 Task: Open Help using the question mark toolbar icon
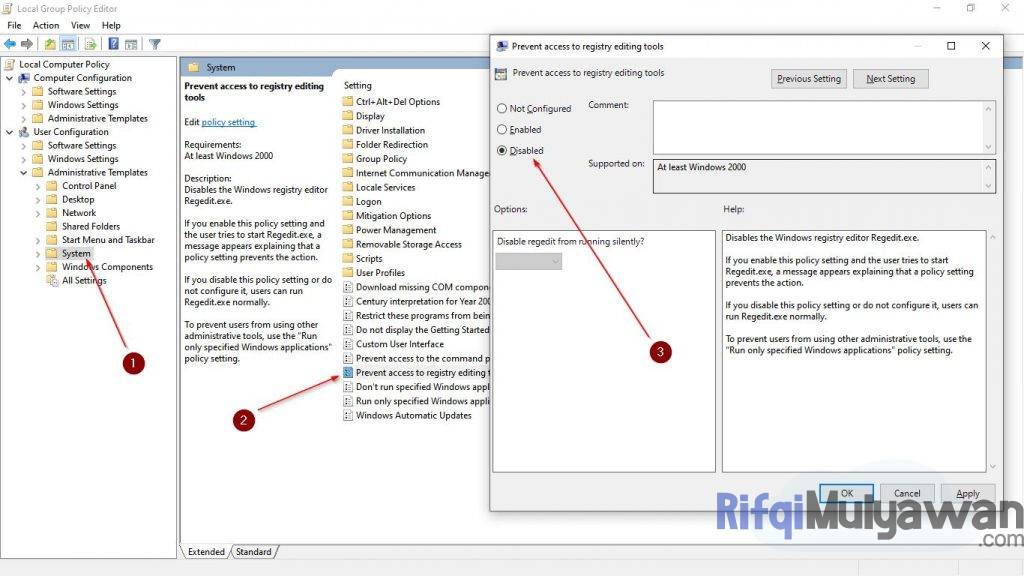pyautogui.click(x=114, y=43)
